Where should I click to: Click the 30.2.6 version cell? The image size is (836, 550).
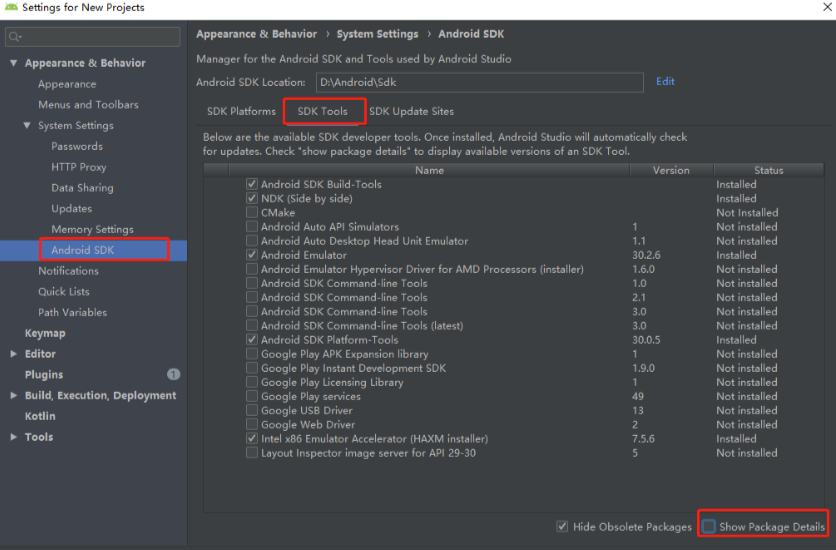click(x=646, y=255)
